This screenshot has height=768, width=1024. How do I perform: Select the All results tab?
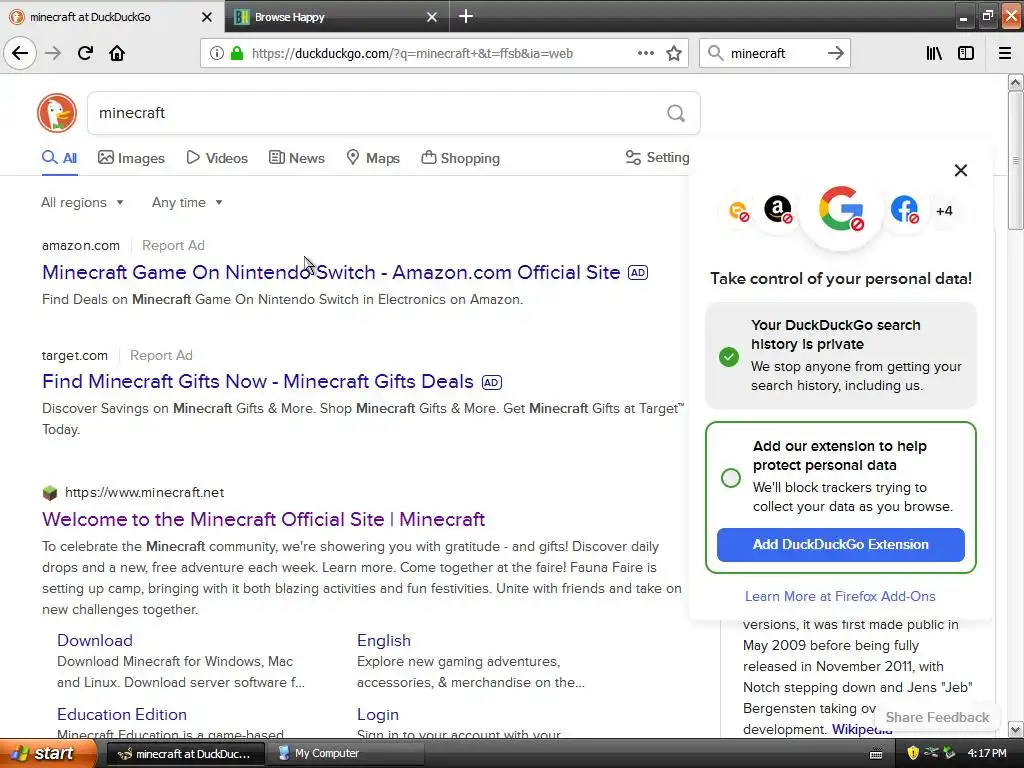pyautogui.click(x=59, y=158)
